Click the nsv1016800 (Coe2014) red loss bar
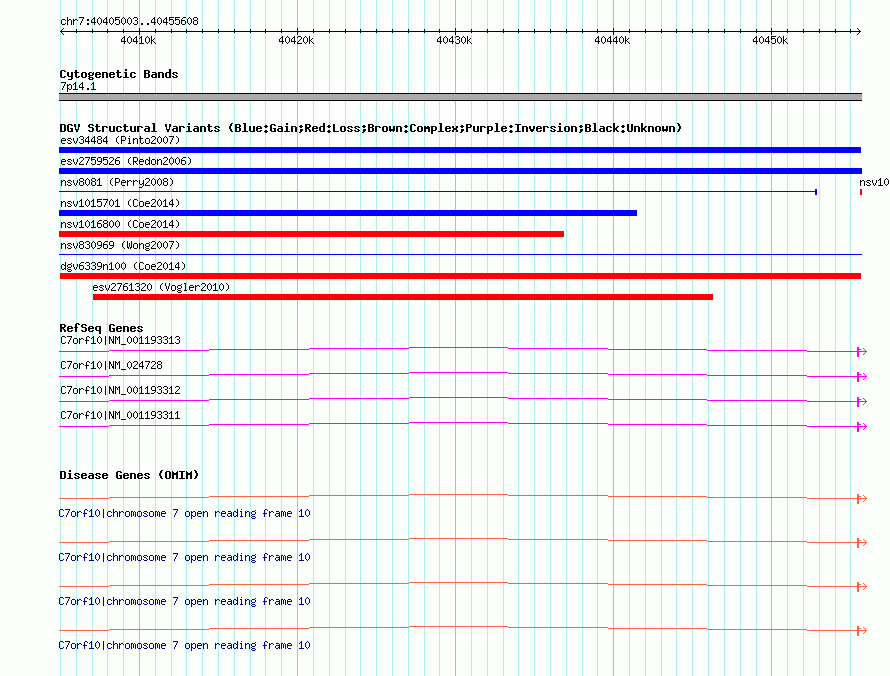Screen dimensions: 890x676 point(312,234)
